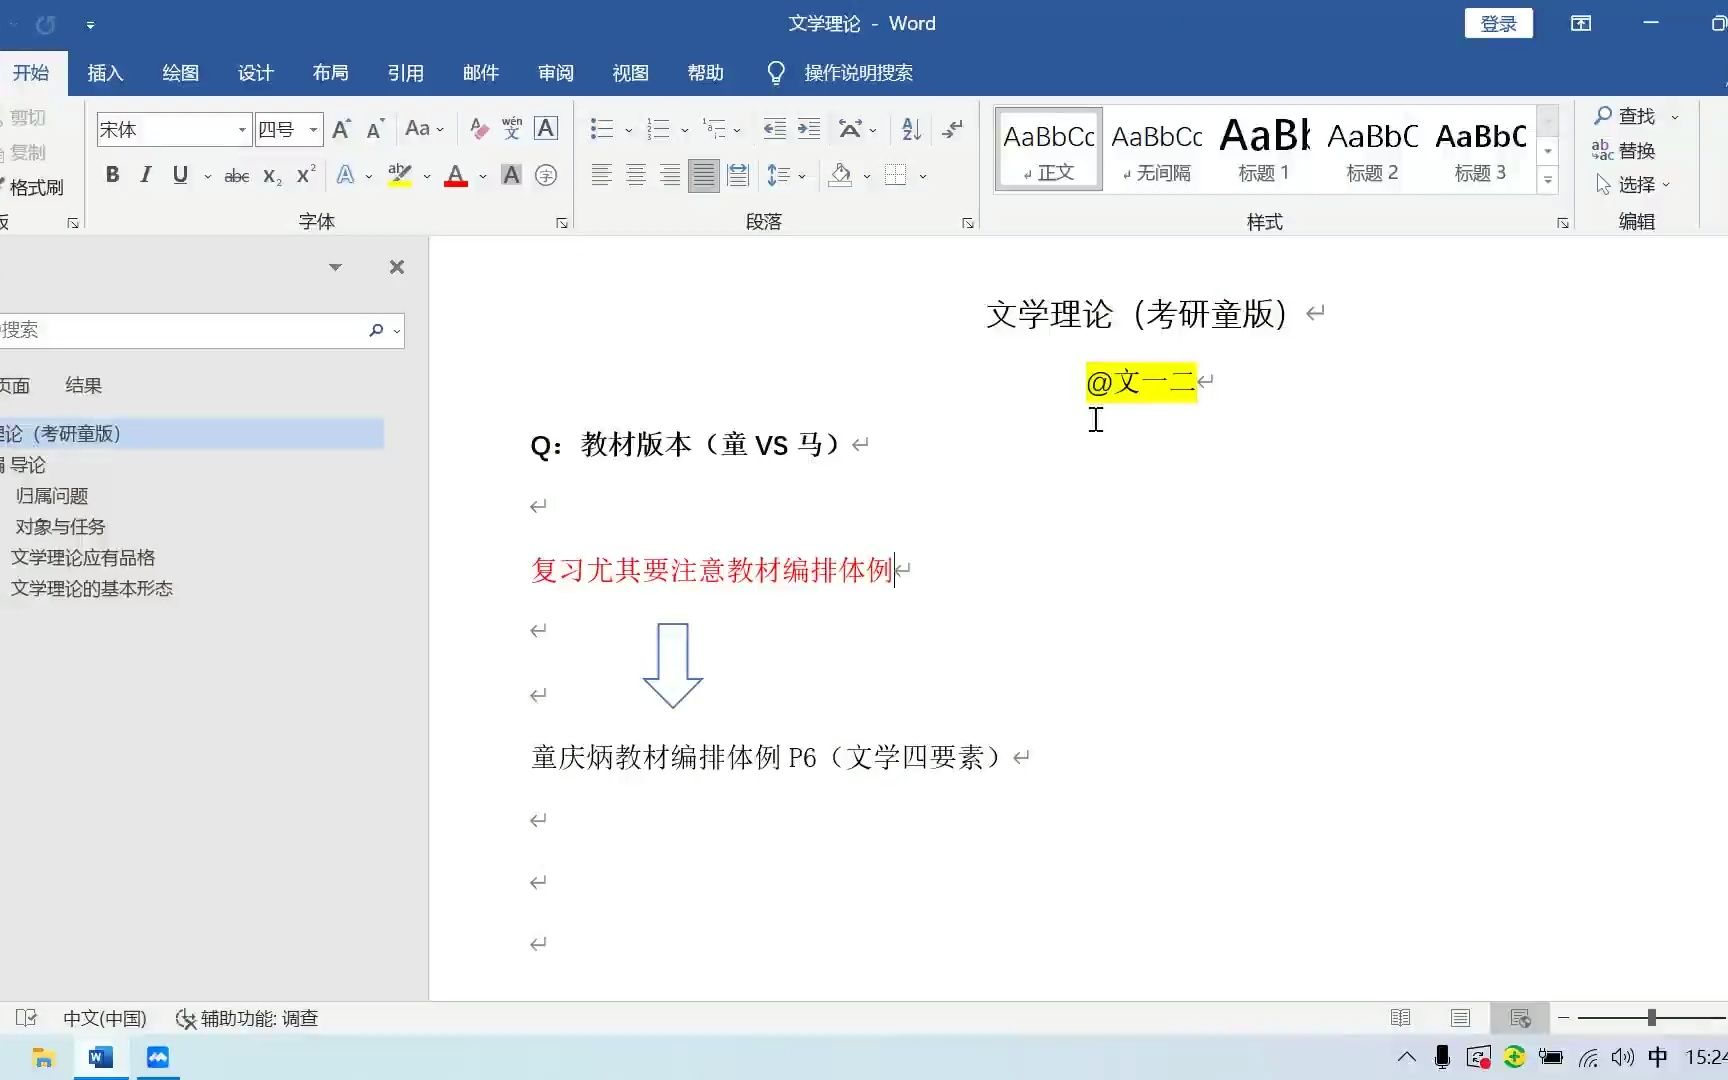Apply character border icon
This screenshot has height=1080, width=1728.
click(546, 128)
